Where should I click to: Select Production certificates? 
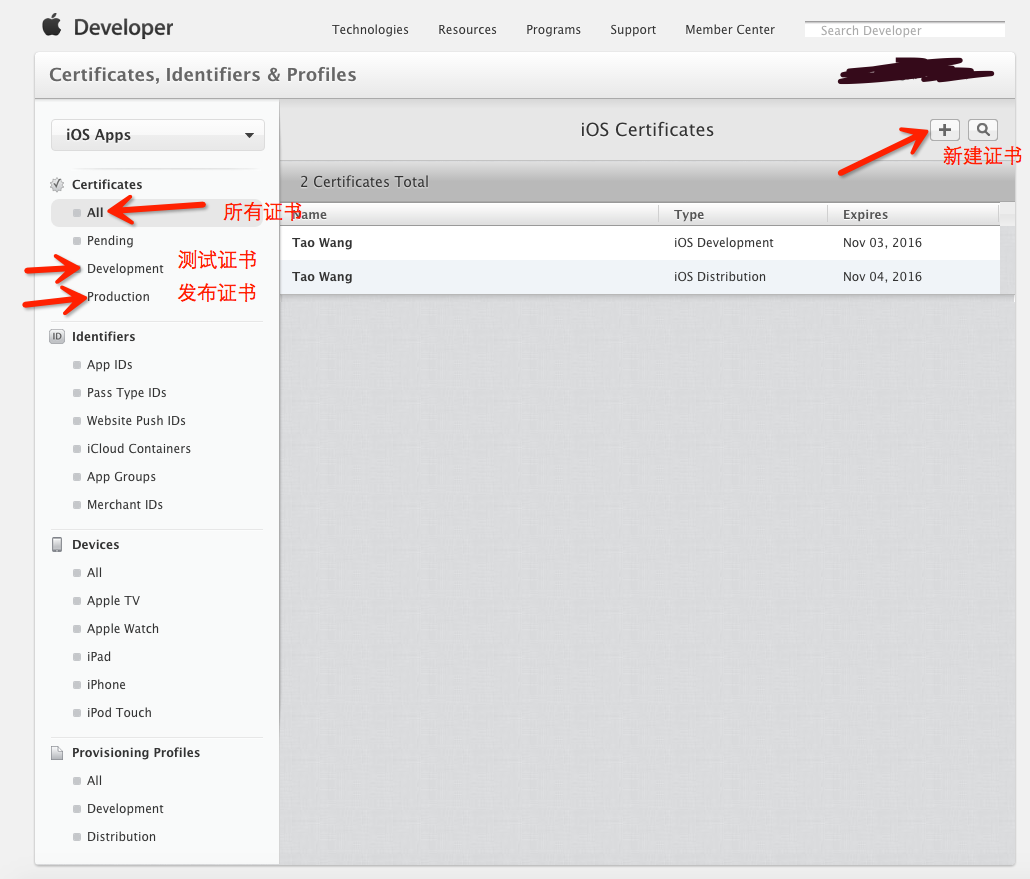(x=118, y=297)
